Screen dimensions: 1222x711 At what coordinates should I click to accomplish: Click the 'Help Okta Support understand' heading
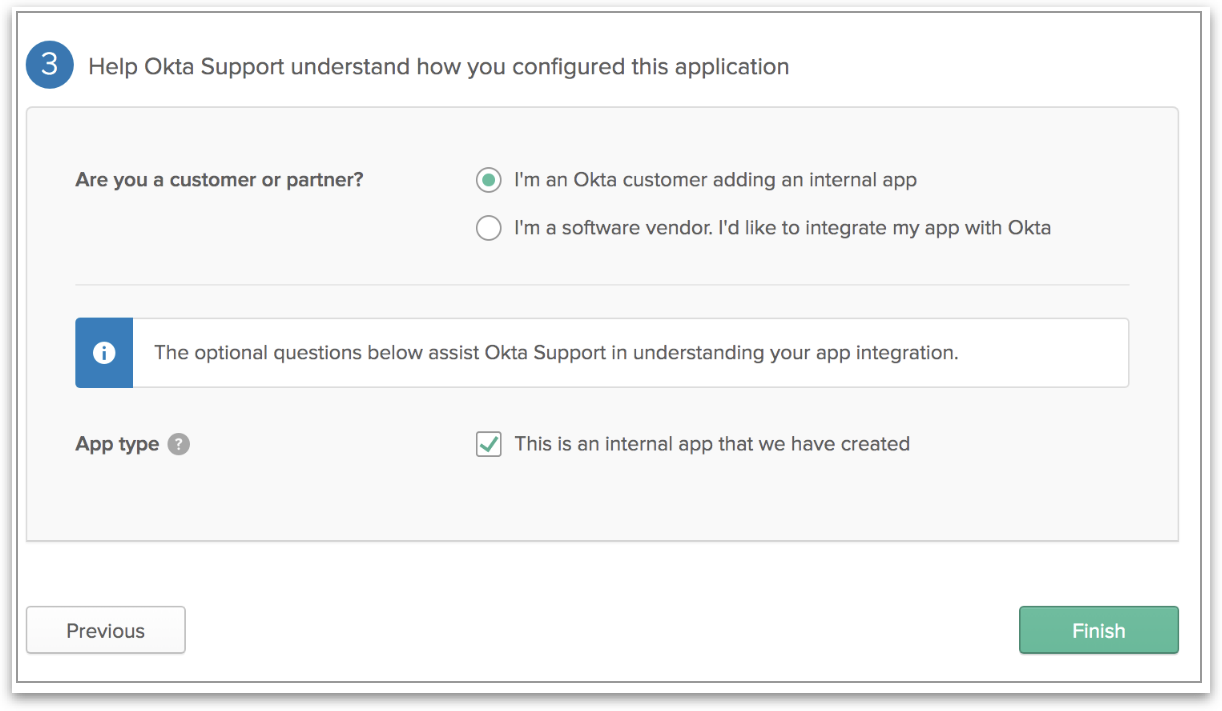point(438,67)
